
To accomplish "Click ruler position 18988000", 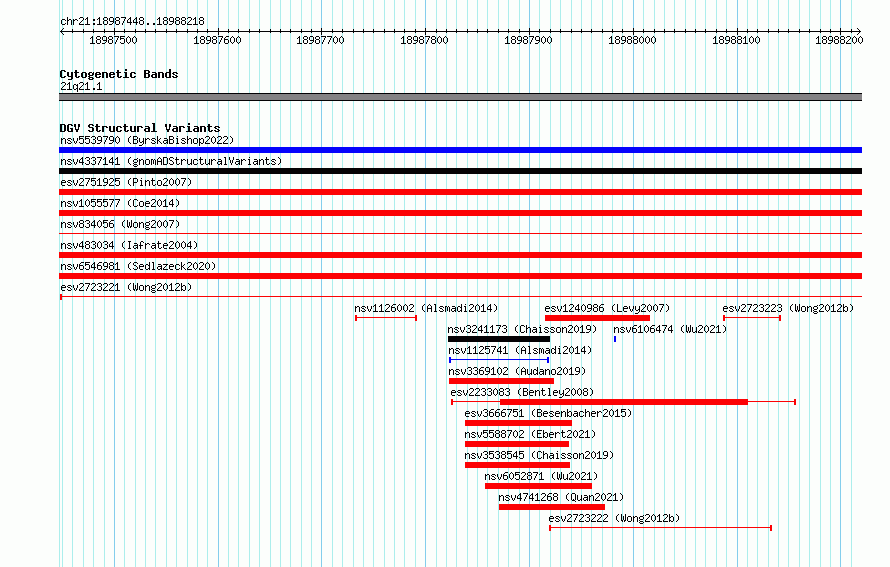I will [632, 40].
